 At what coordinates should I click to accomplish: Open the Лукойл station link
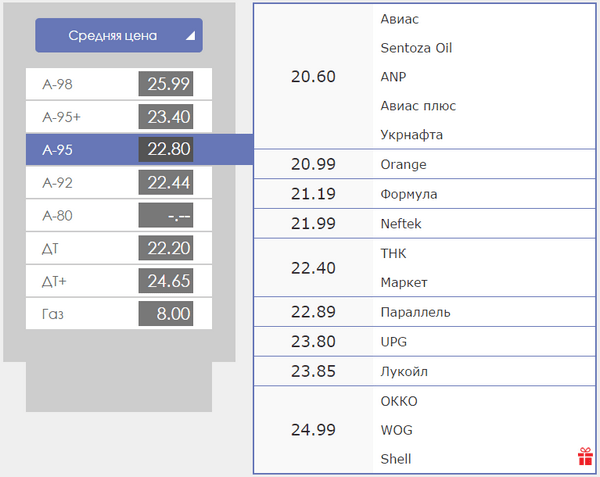[404, 372]
